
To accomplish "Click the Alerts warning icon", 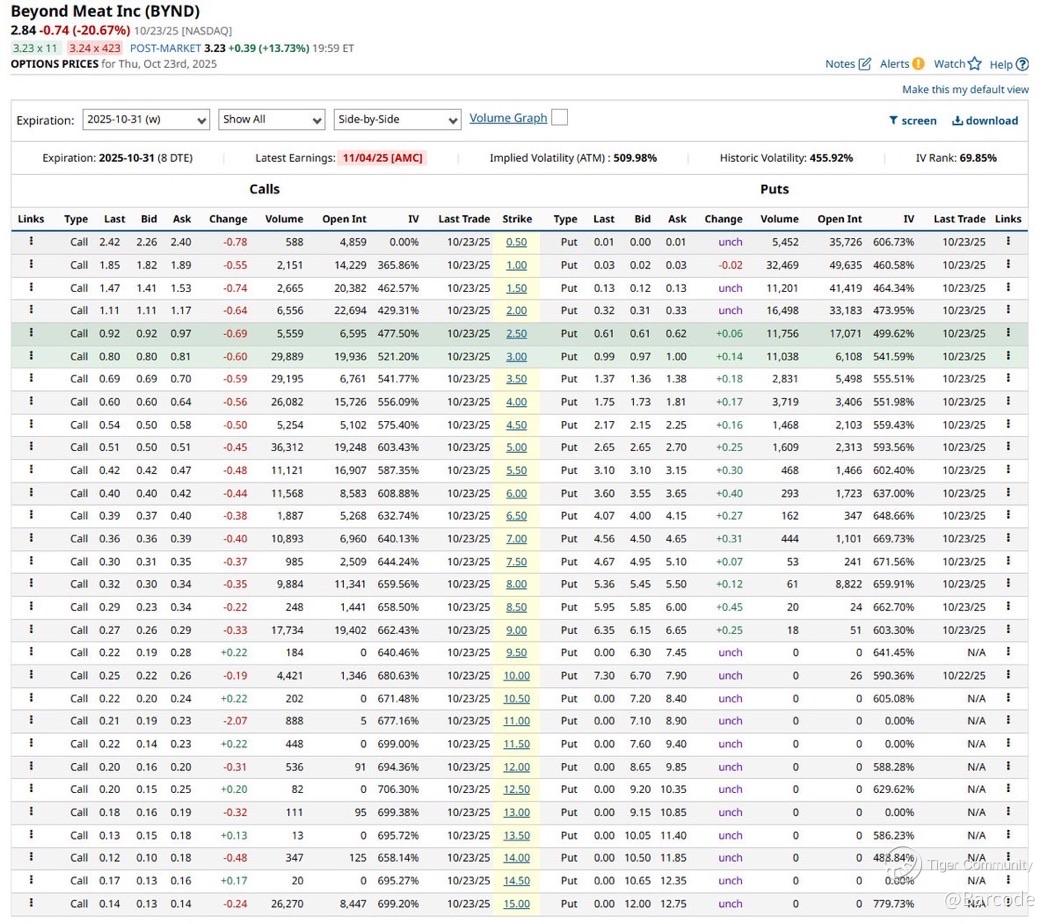I will coord(918,64).
